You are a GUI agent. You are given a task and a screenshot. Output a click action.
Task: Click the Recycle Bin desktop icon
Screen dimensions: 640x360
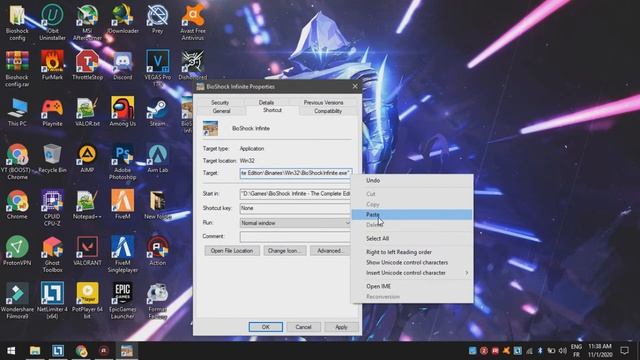pyautogui.click(x=52, y=158)
